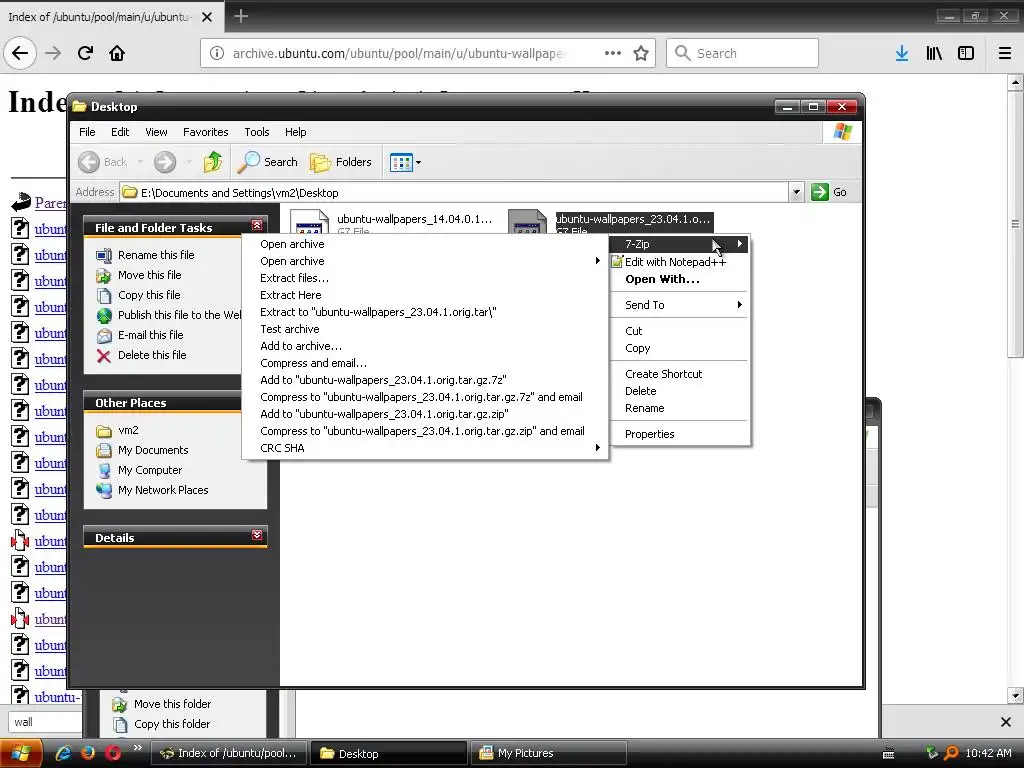Switch to My Pictures taskbar button
1024x768 pixels.
point(547,753)
